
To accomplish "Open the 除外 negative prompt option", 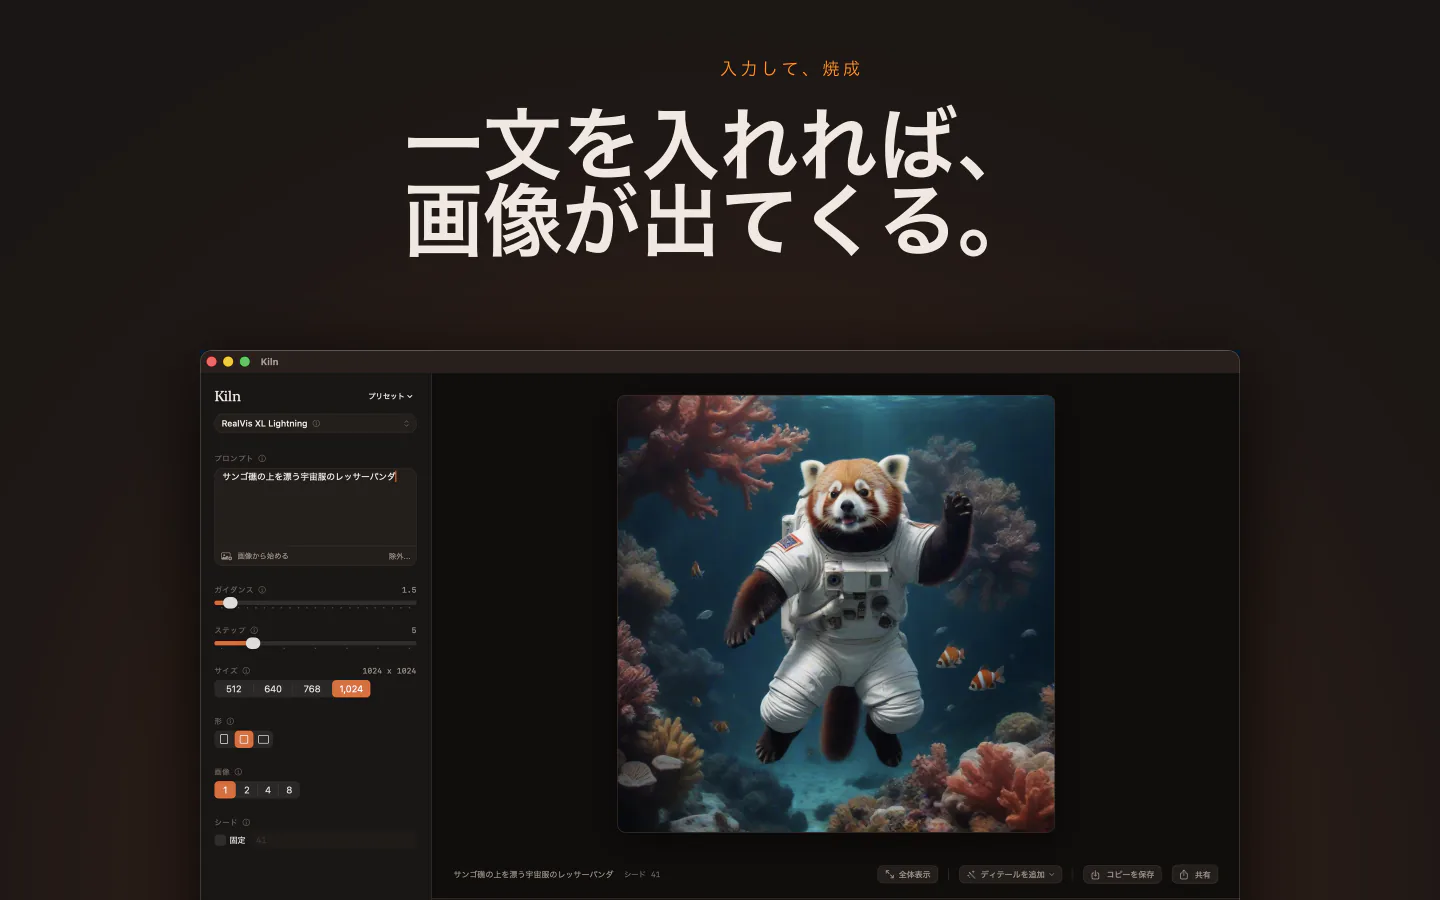I will [399, 556].
